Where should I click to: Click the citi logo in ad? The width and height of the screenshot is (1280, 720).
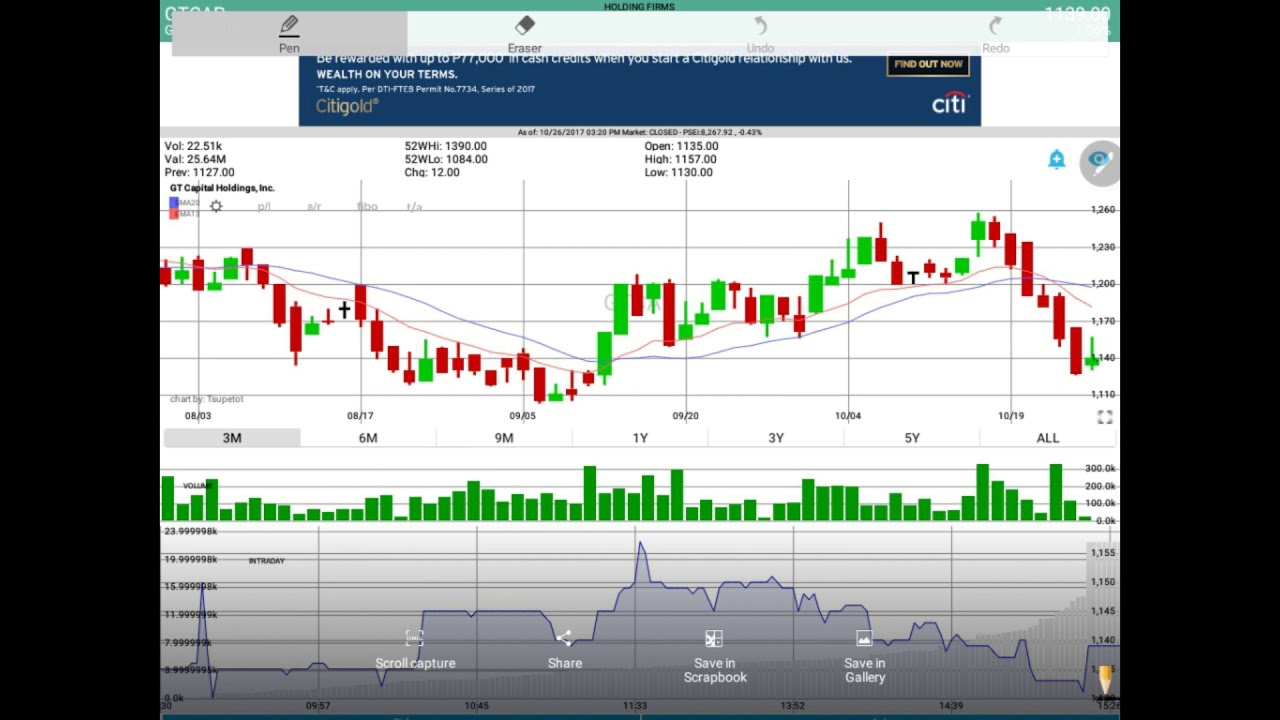point(950,103)
